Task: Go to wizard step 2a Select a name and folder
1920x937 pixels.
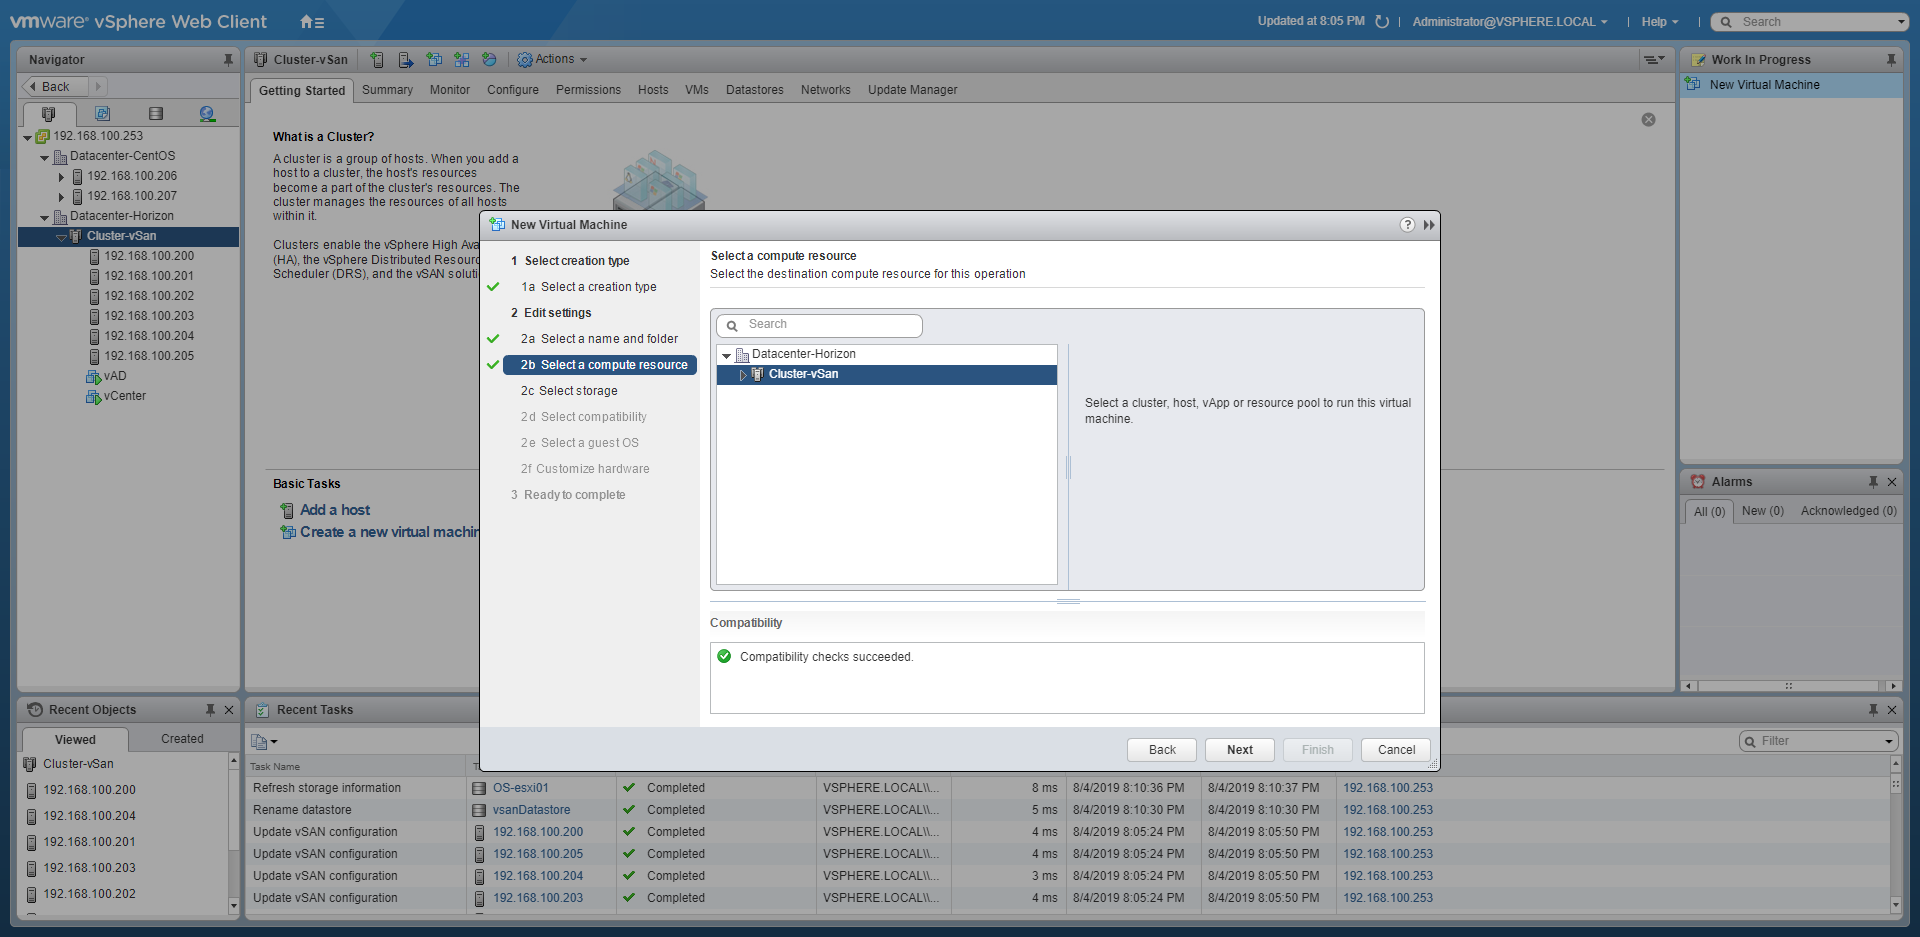Action: [608, 339]
